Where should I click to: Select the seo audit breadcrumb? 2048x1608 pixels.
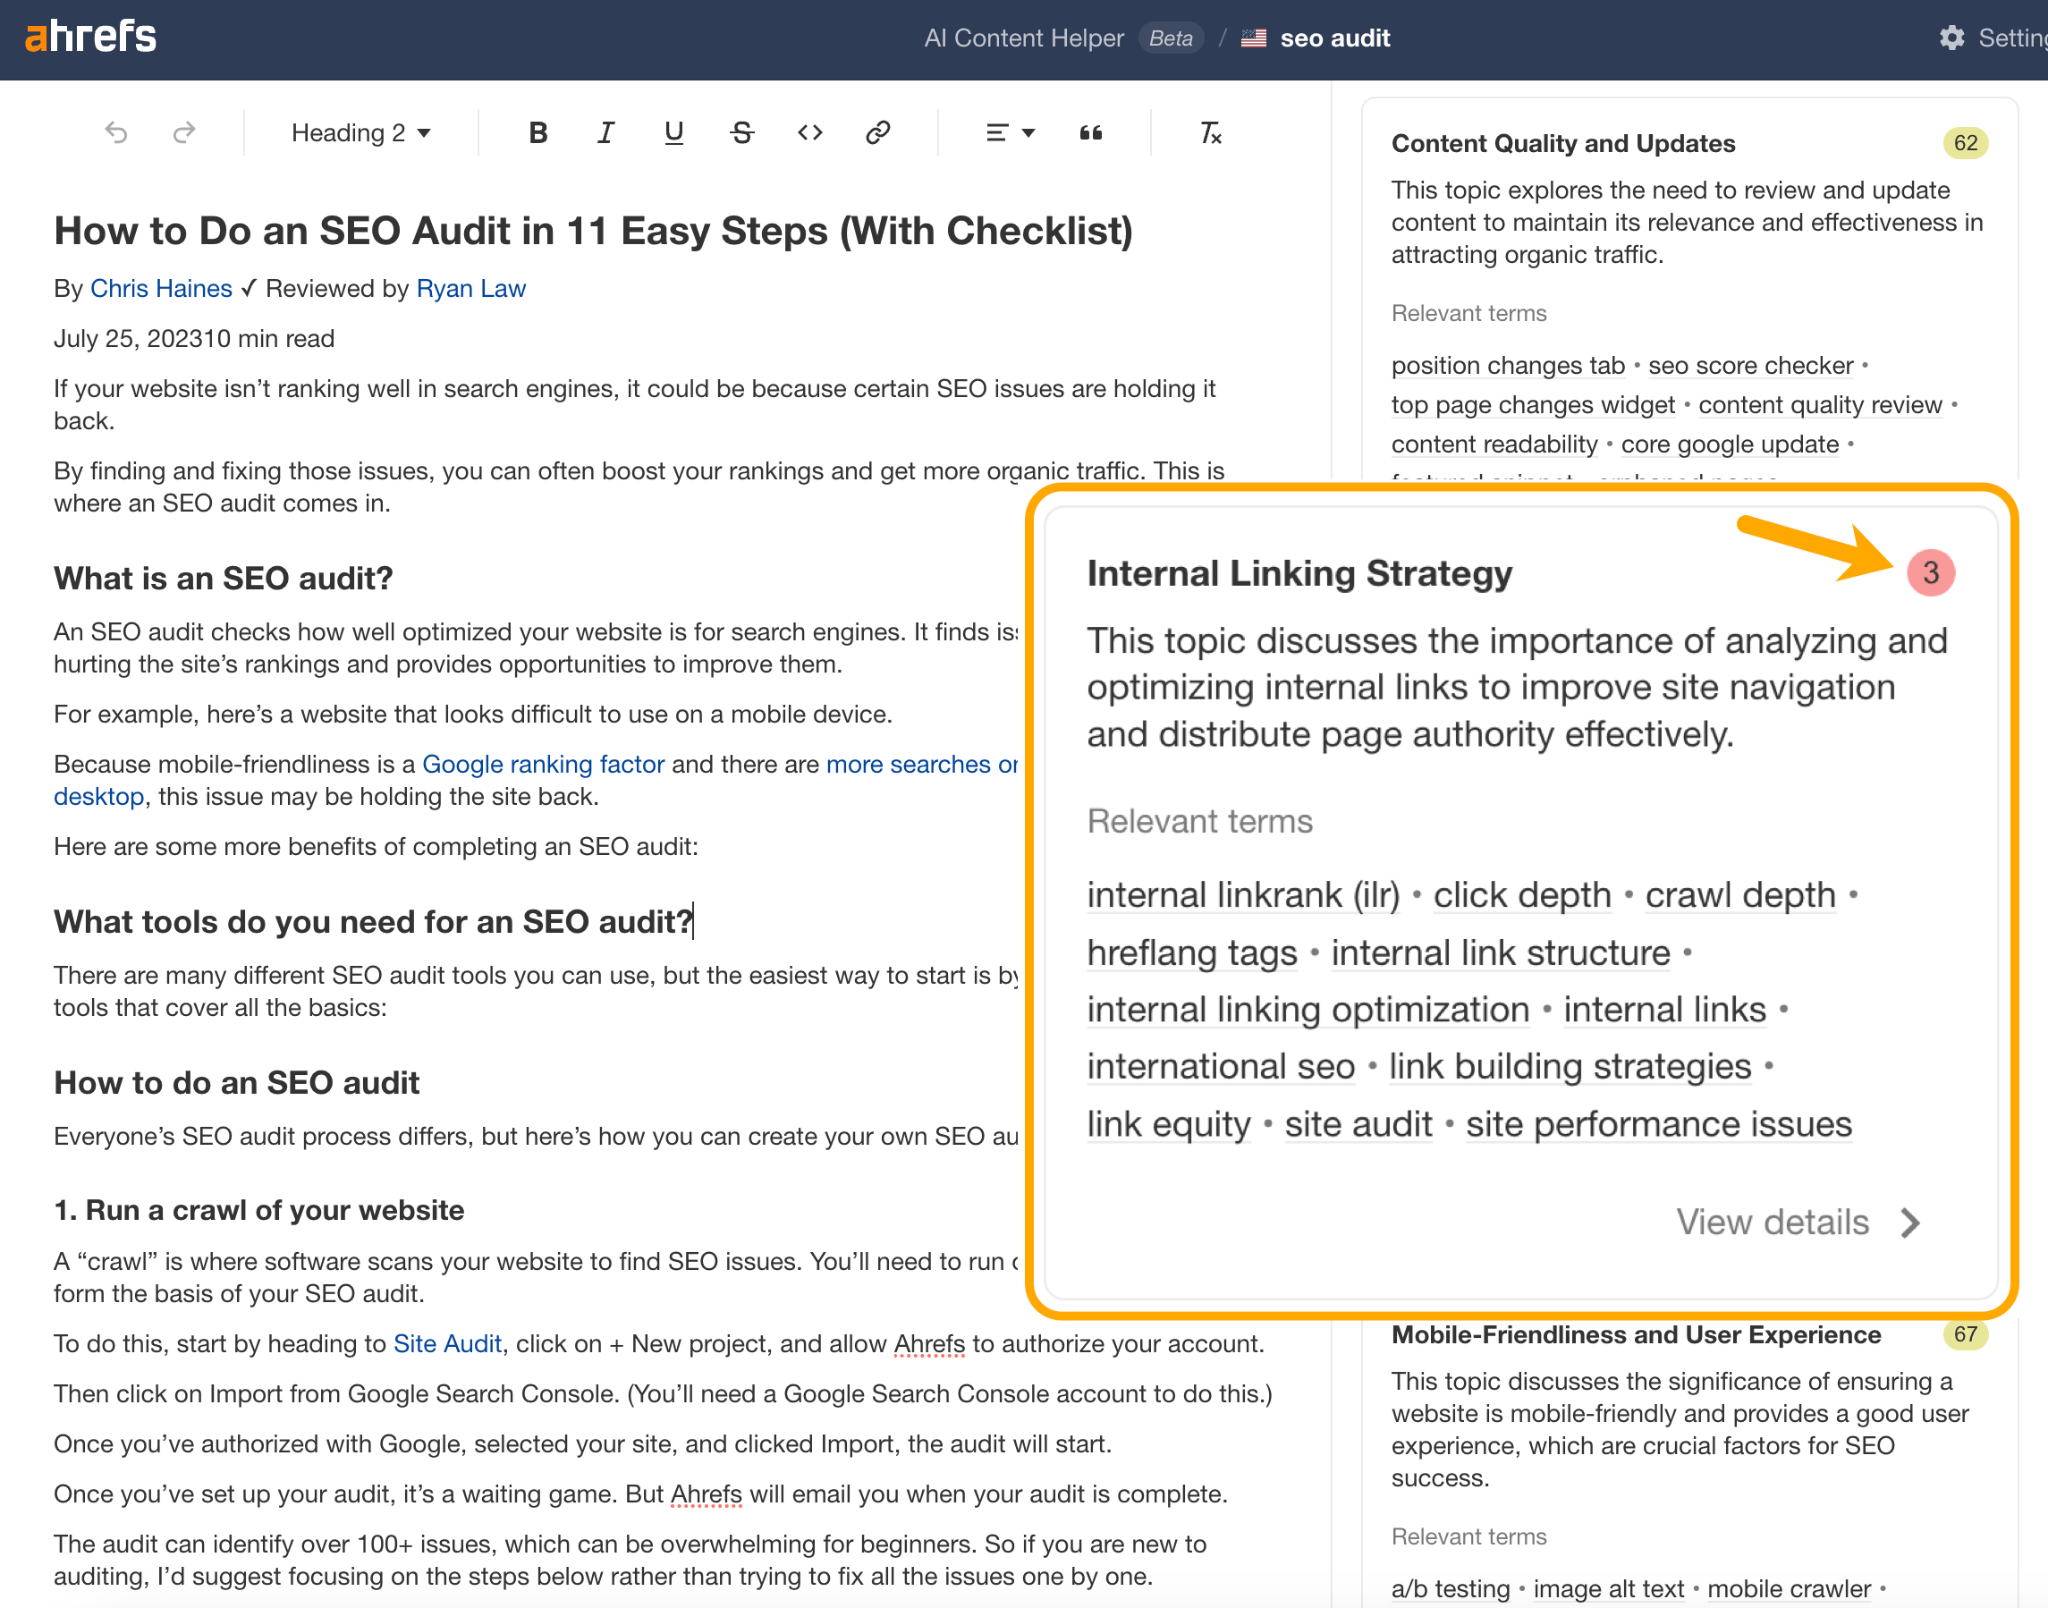point(1335,38)
